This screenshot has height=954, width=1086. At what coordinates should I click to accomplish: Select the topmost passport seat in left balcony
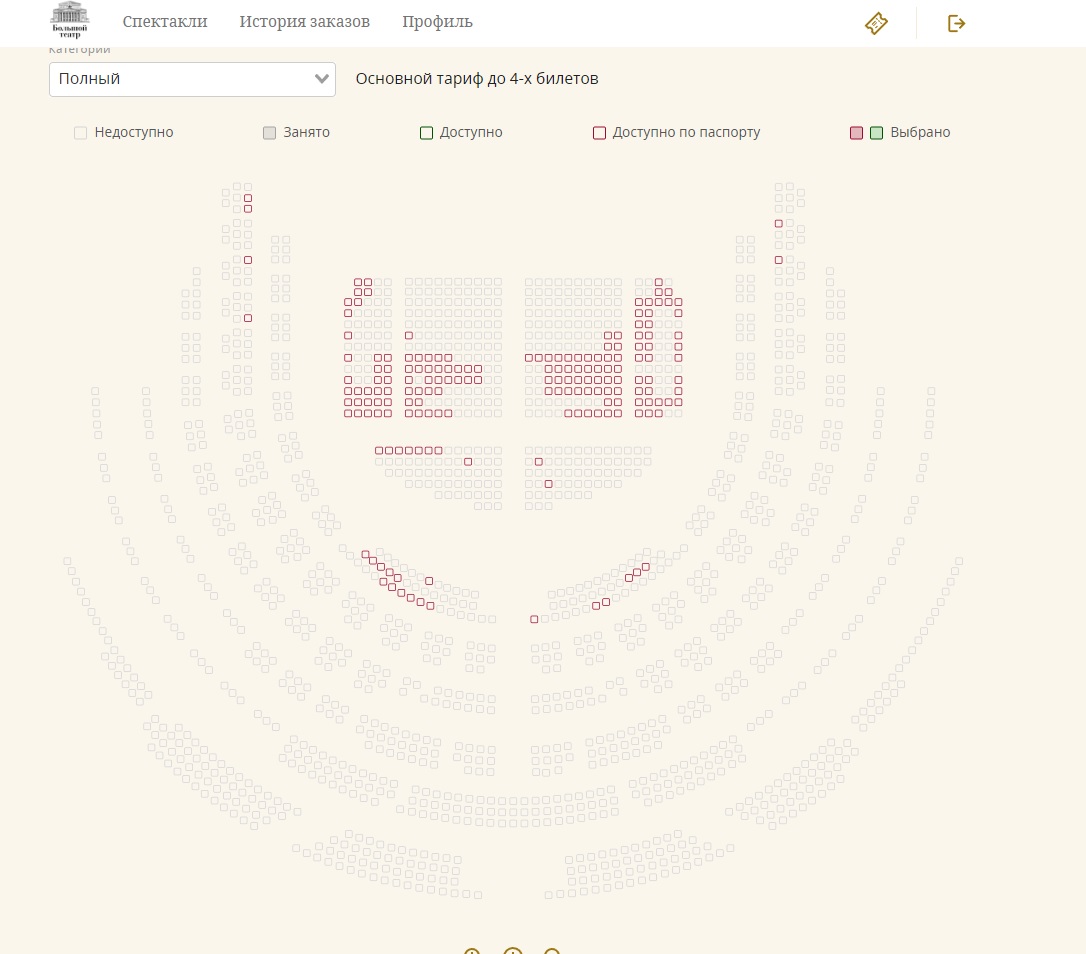[248, 198]
